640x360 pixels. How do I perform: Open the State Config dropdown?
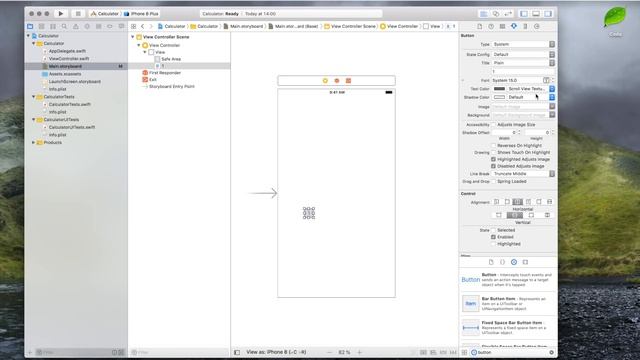click(x=523, y=54)
